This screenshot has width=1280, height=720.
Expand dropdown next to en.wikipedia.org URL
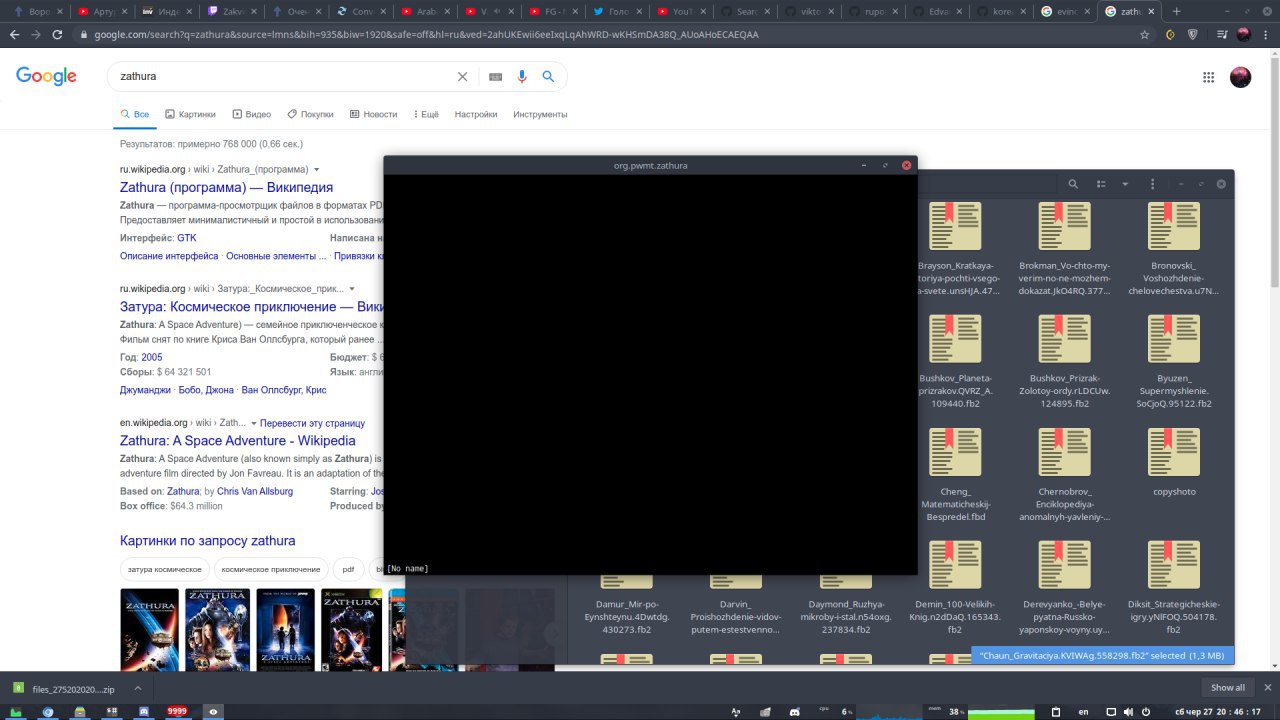click(x=254, y=423)
